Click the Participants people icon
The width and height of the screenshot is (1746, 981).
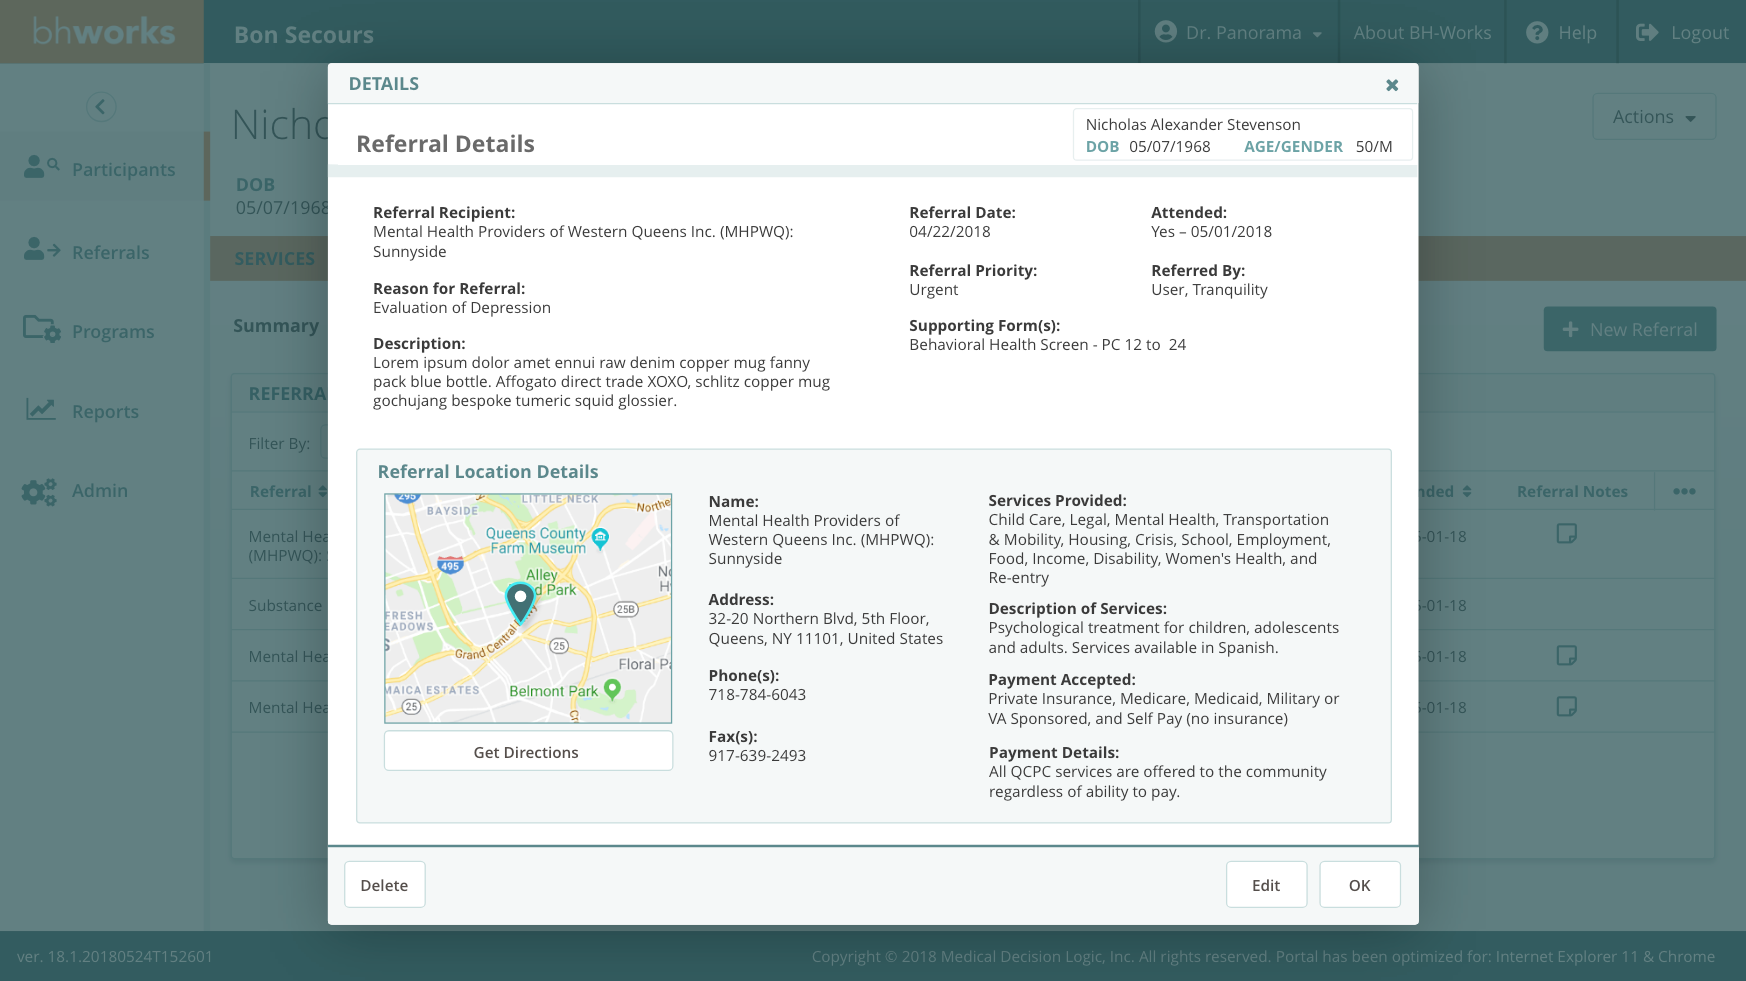click(x=41, y=167)
